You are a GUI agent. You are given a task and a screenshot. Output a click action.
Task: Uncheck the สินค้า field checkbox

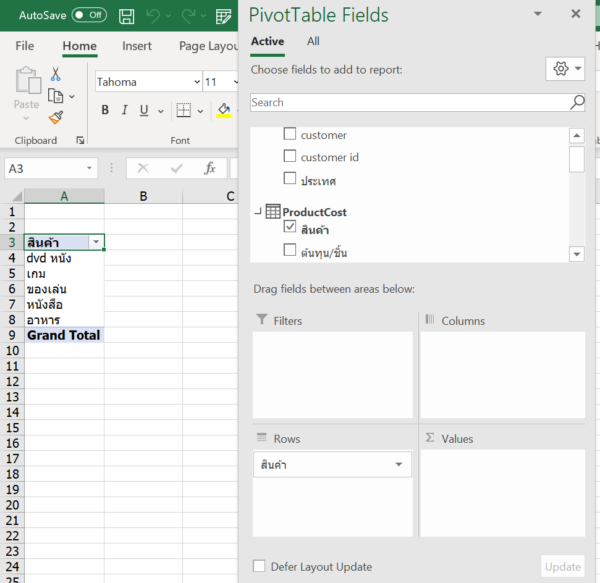coord(290,226)
